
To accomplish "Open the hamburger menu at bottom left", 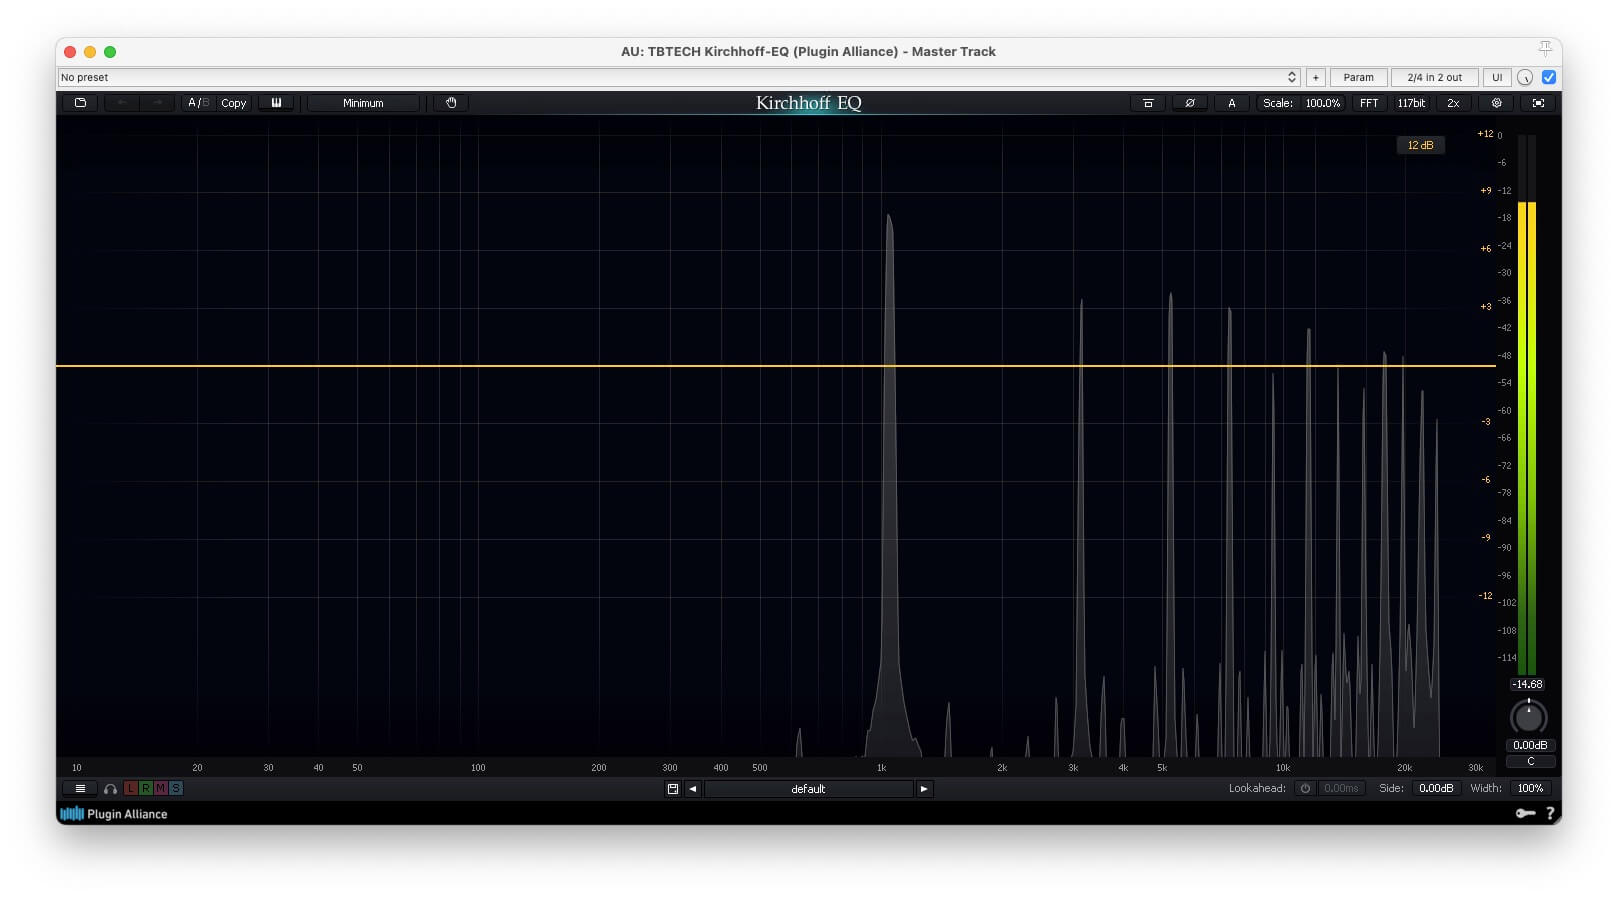I will 80,789.
